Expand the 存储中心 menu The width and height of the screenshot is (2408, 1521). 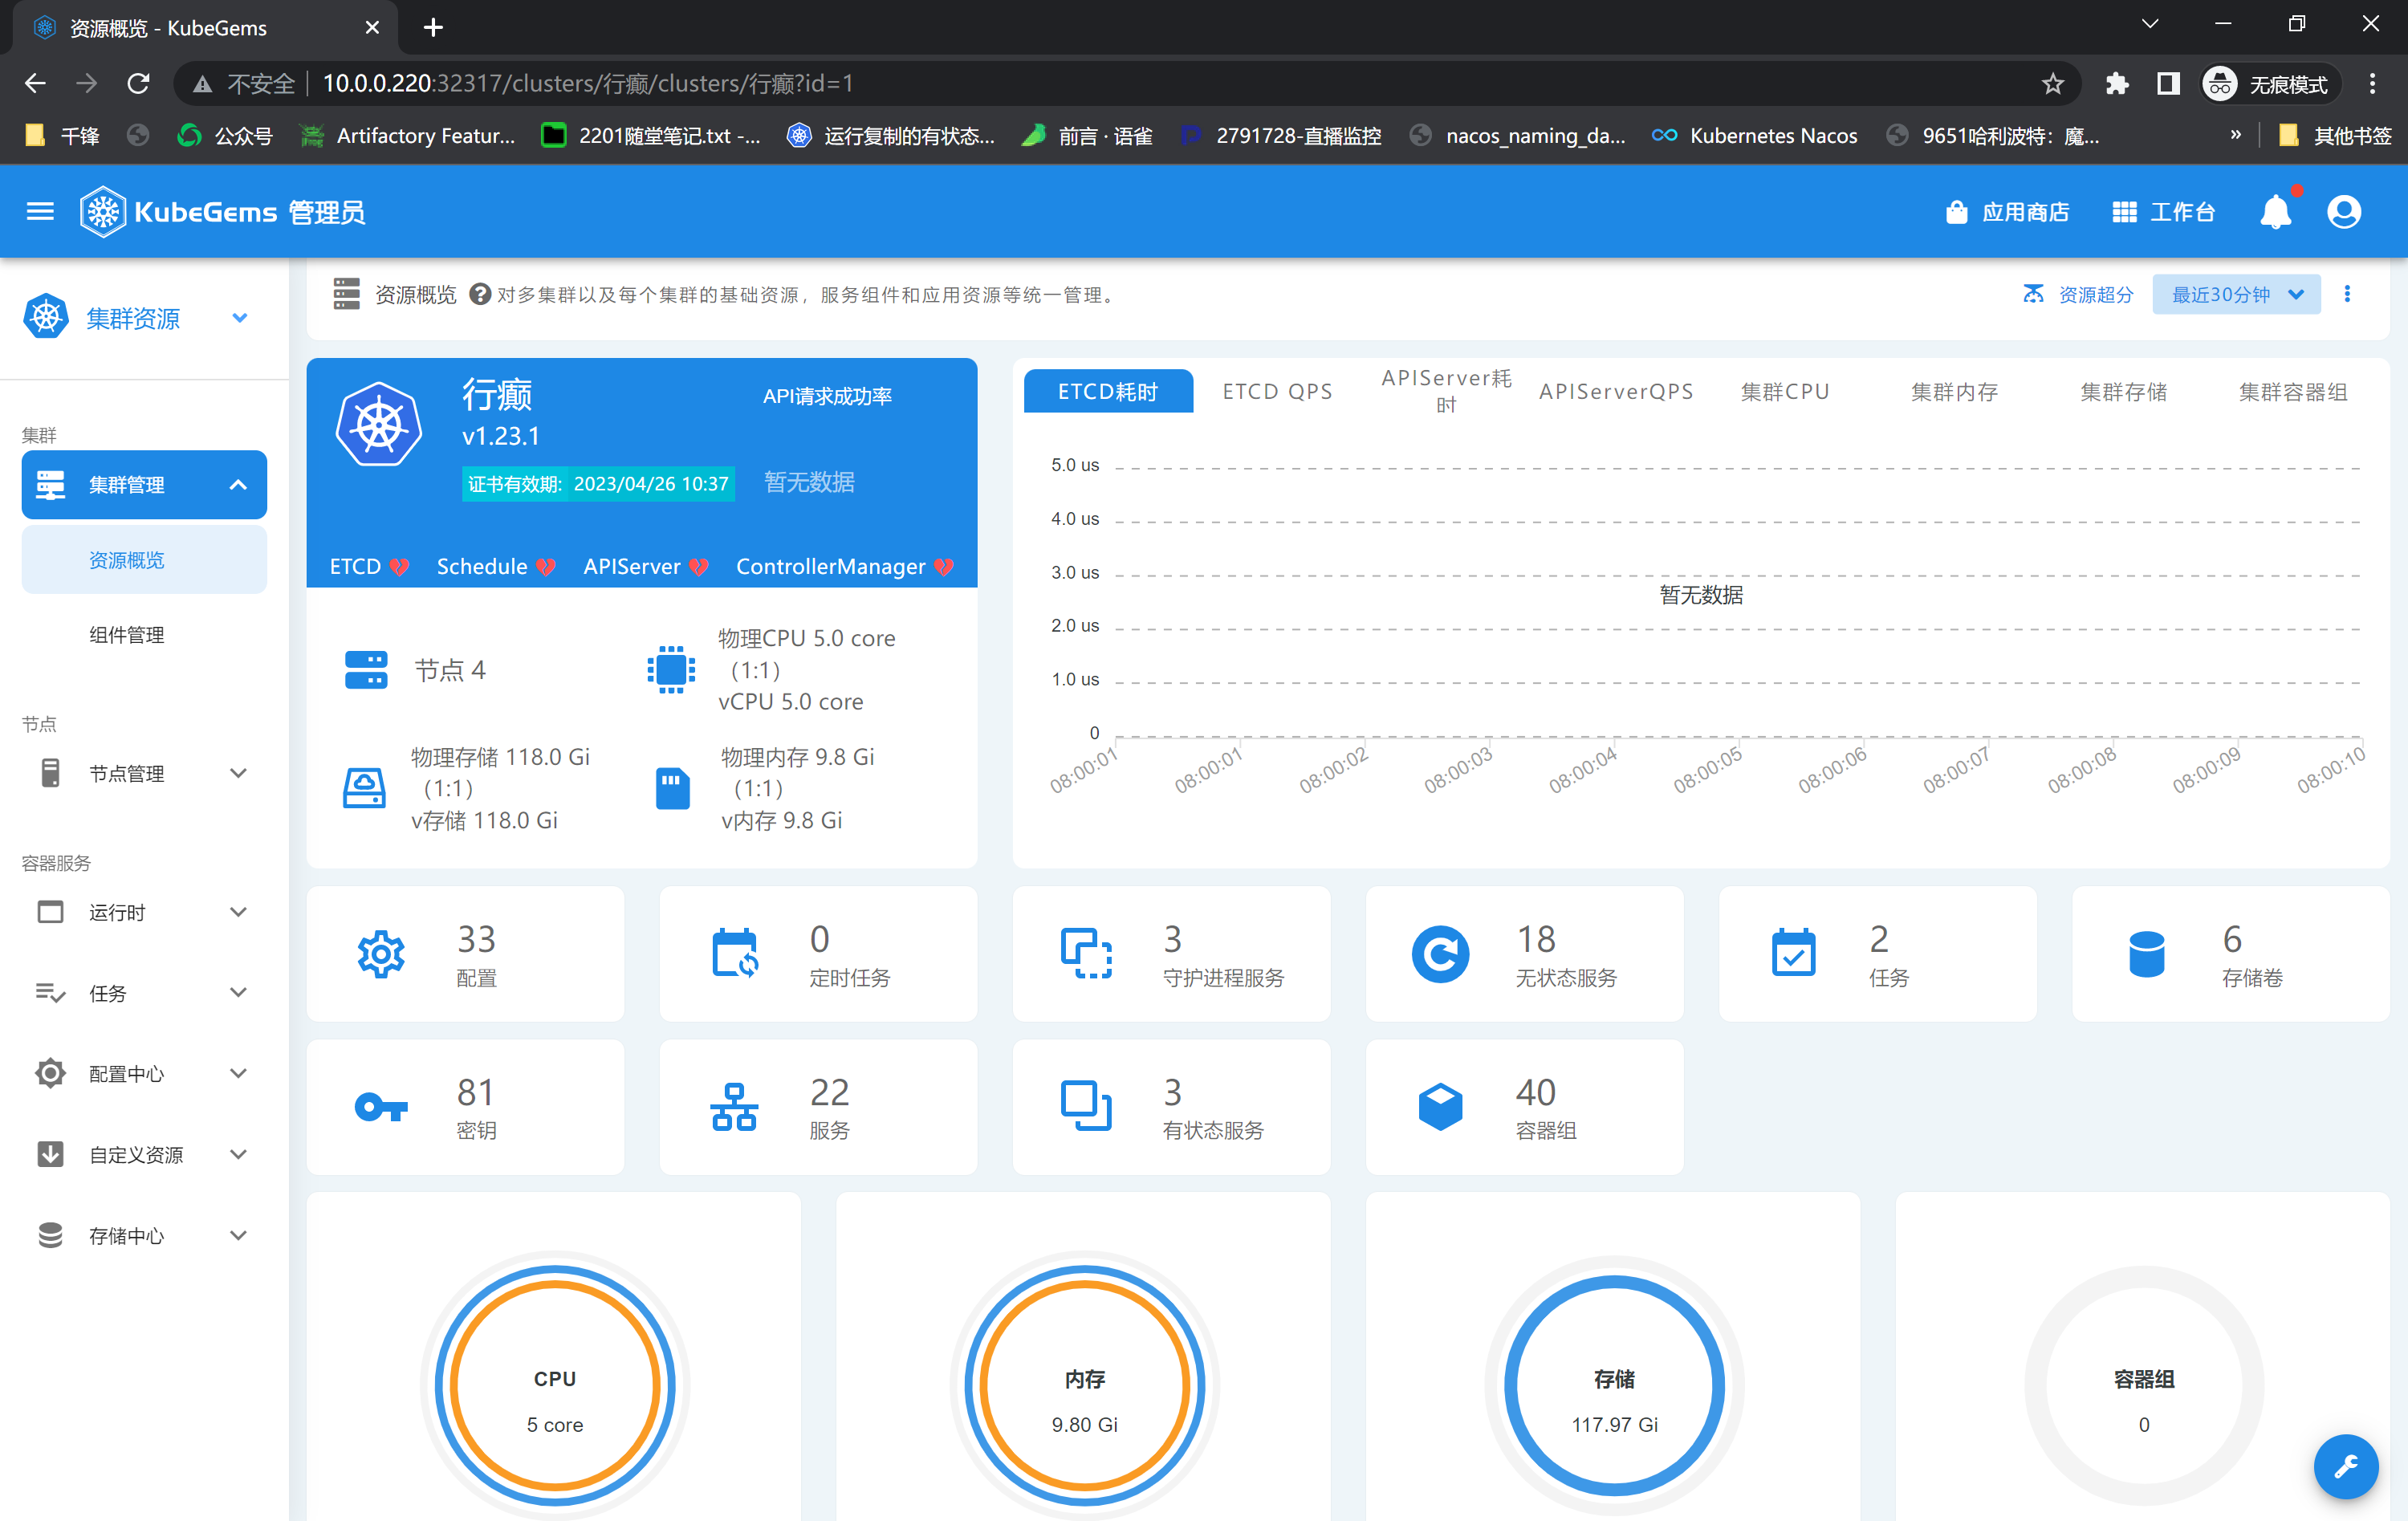[144, 1235]
